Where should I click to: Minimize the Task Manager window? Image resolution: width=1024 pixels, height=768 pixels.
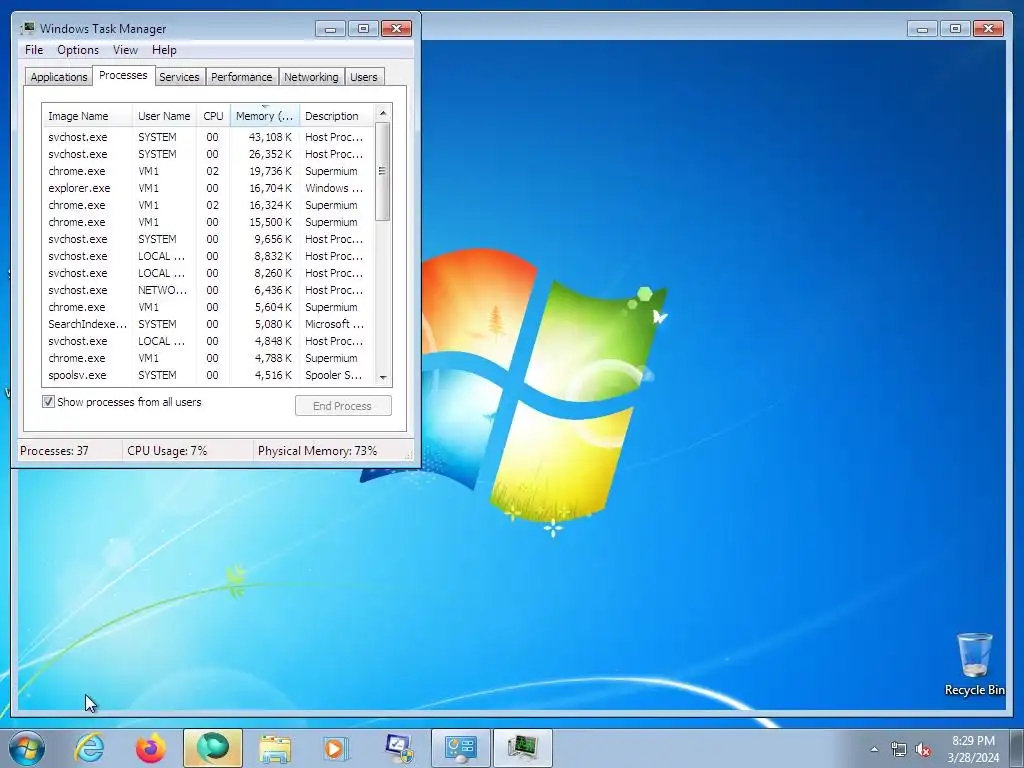pyautogui.click(x=330, y=29)
